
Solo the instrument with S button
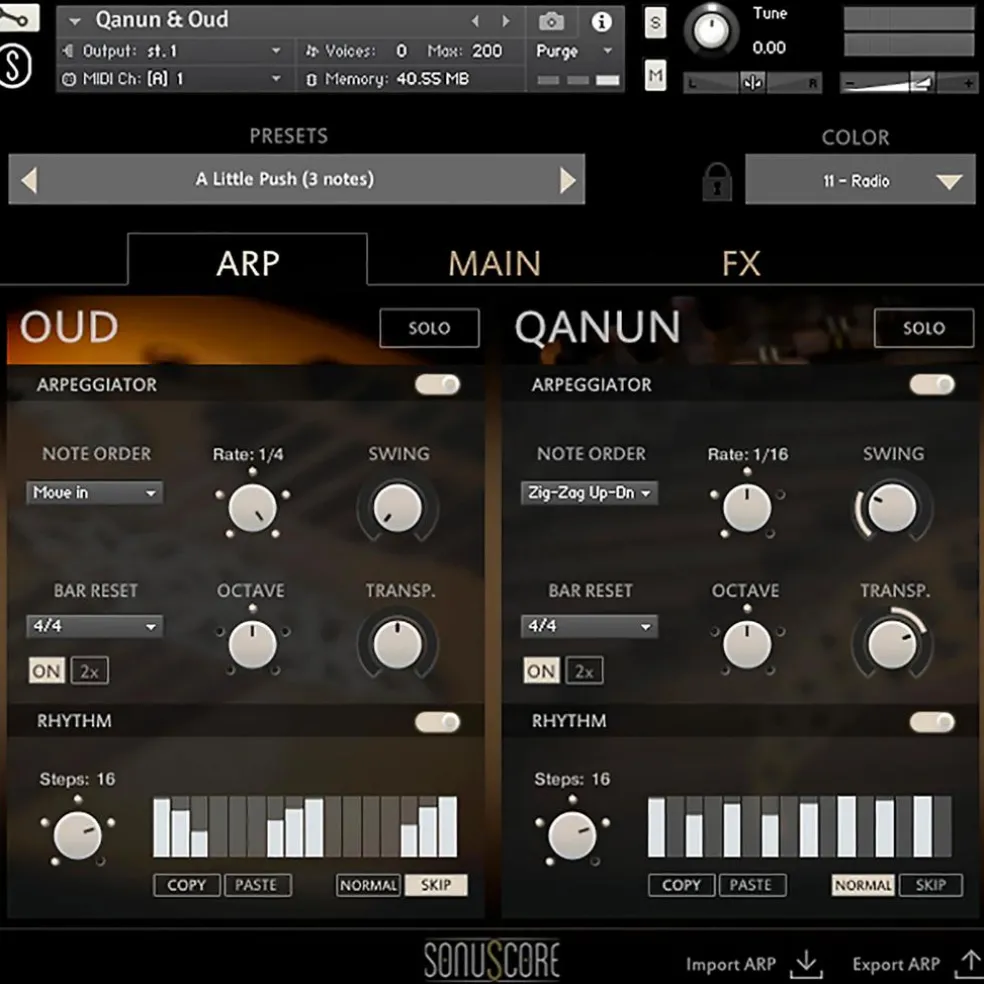tap(655, 23)
